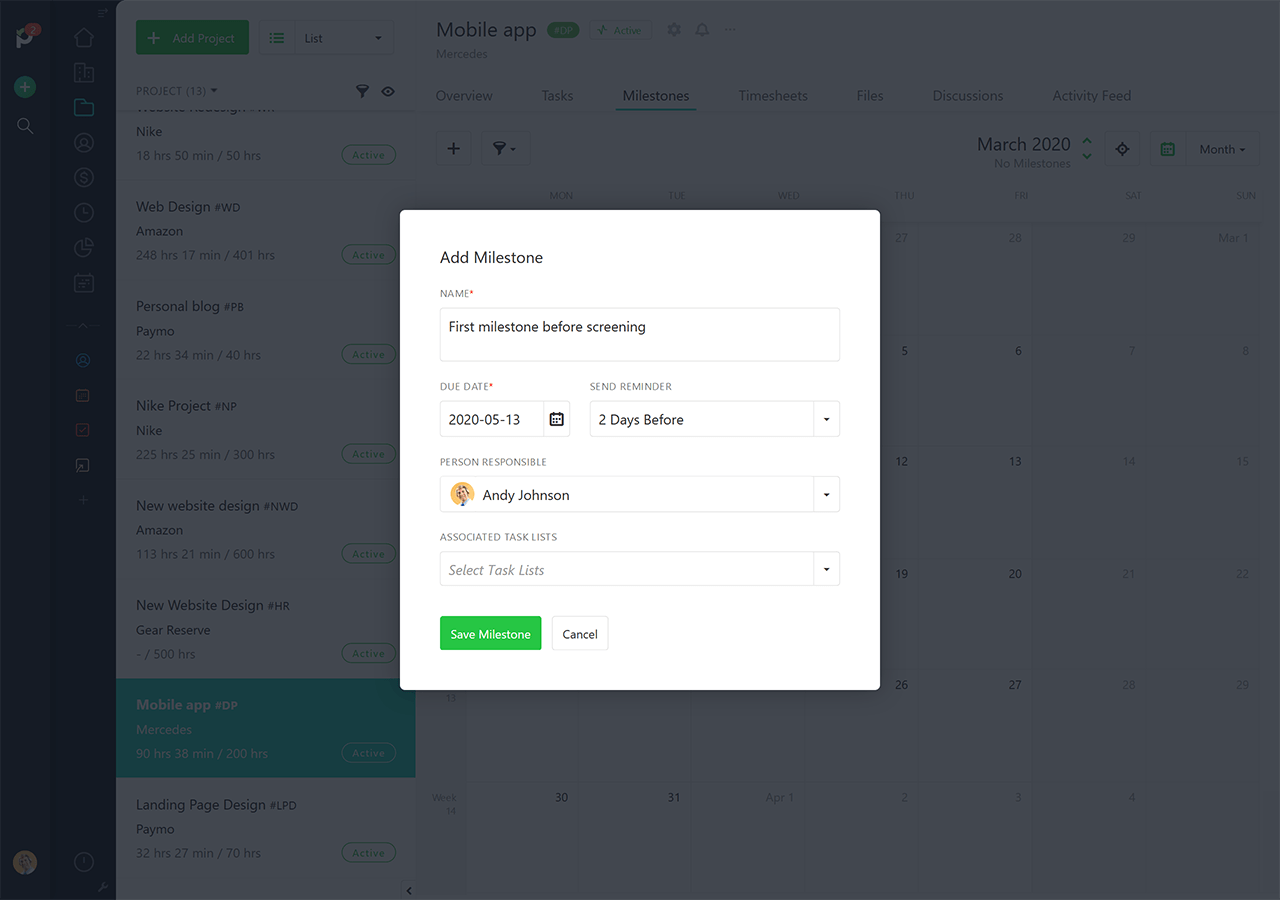Open the Activity Feed tab

(1092, 96)
